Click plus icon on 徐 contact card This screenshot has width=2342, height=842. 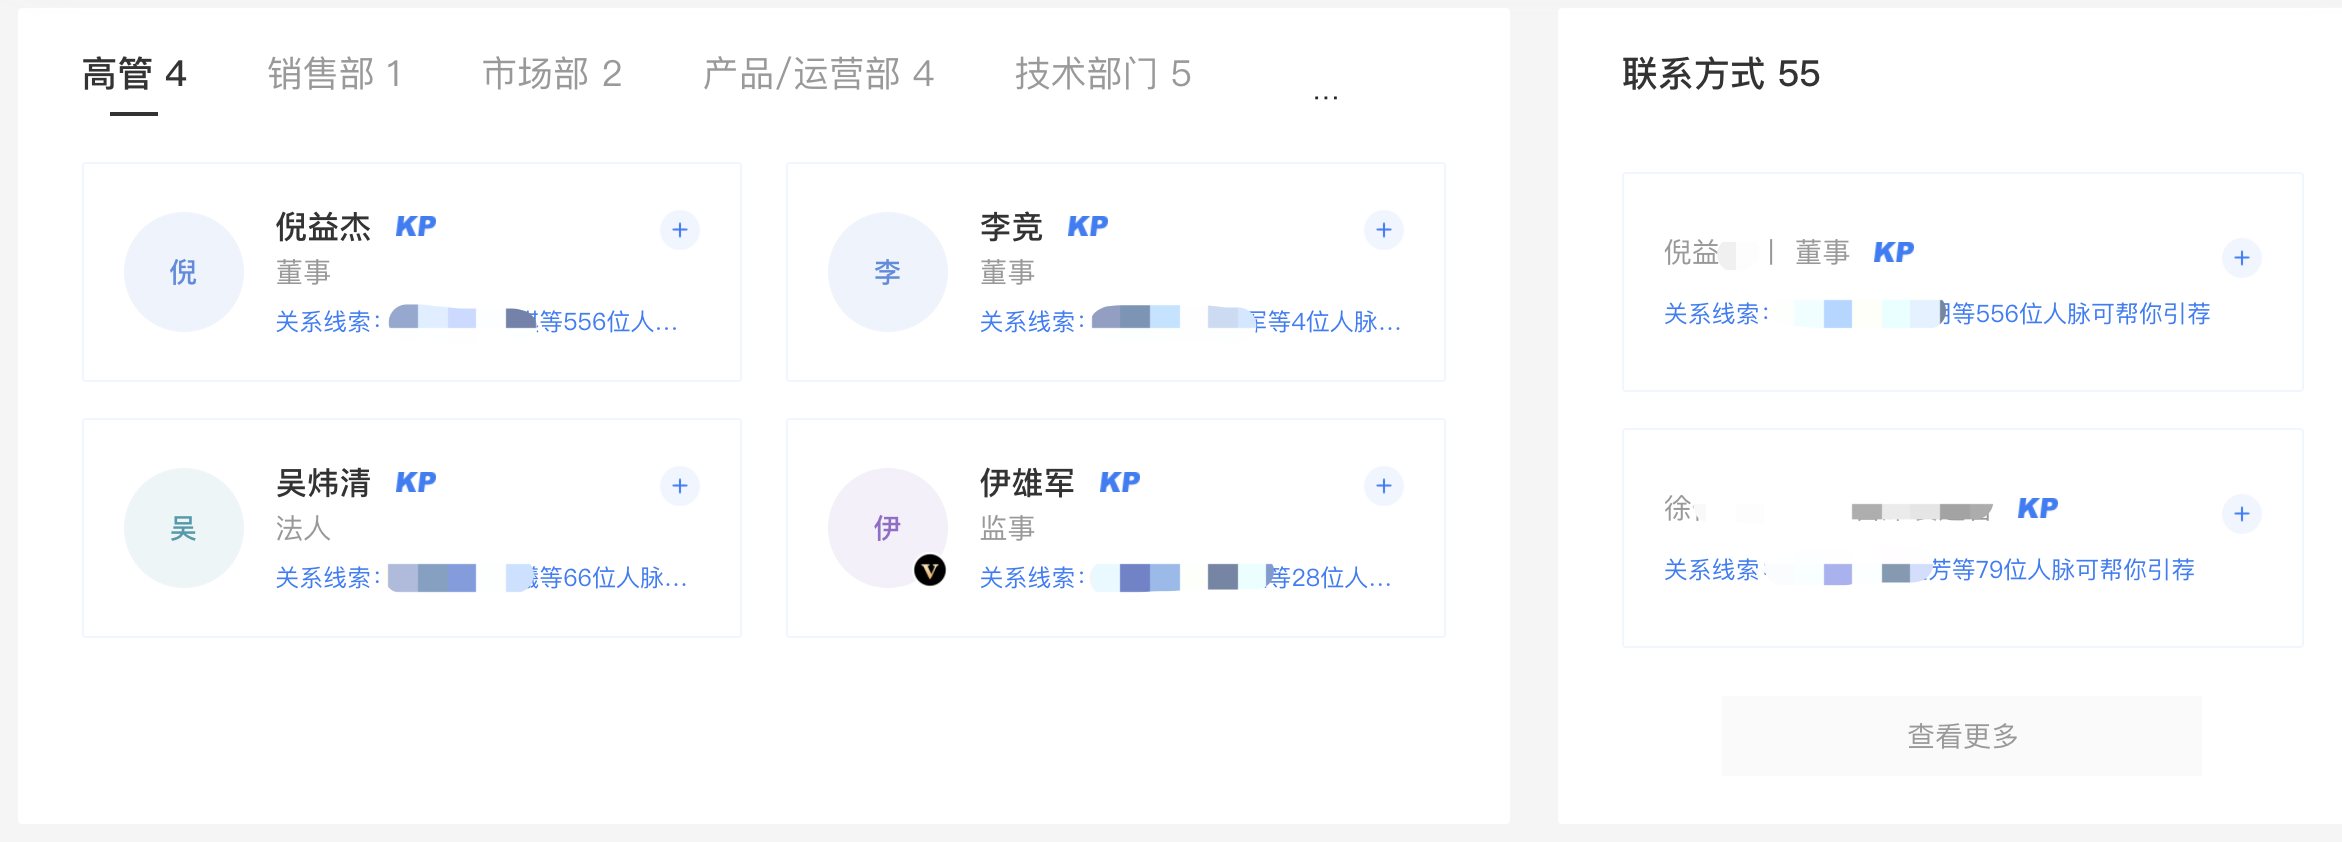(2241, 514)
